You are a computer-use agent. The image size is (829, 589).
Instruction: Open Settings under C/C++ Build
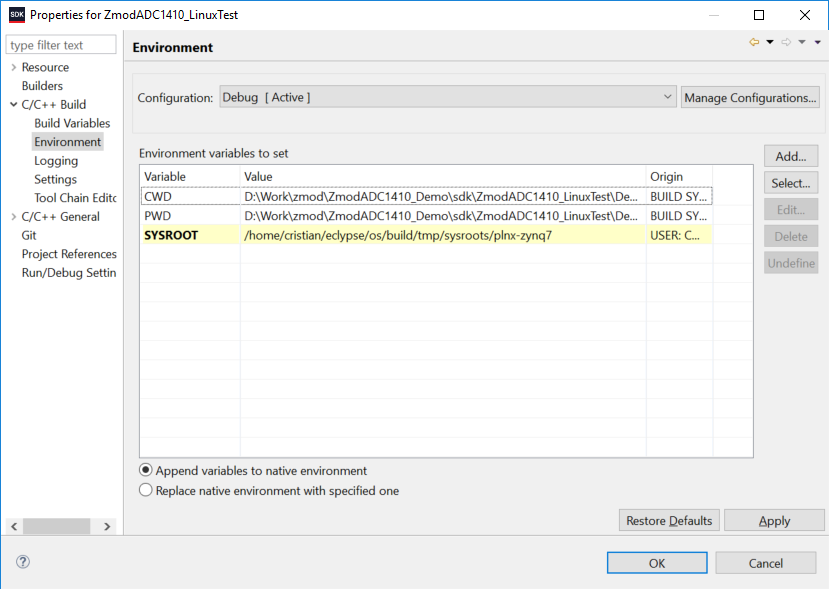pyautogui.click(x=56, y=179)
